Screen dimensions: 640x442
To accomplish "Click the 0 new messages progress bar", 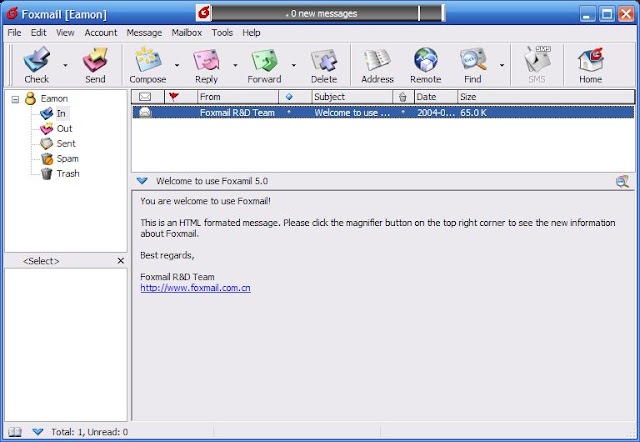I will (327, 13).
